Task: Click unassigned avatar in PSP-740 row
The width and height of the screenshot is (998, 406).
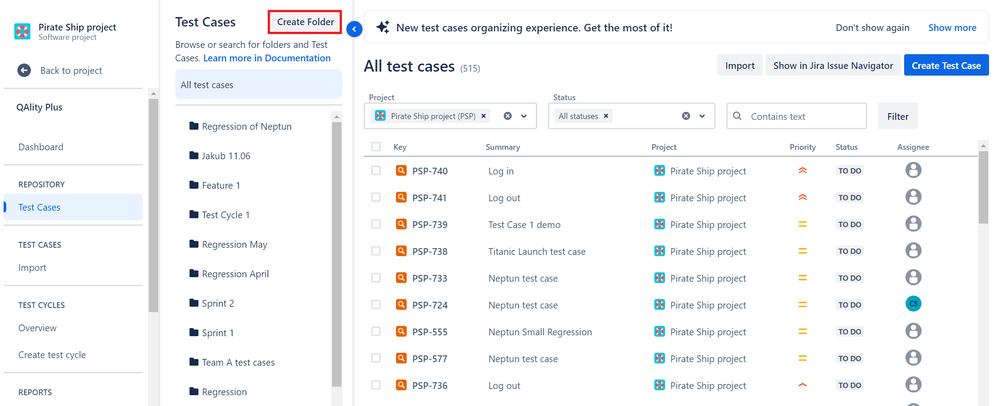Action: 913,171
